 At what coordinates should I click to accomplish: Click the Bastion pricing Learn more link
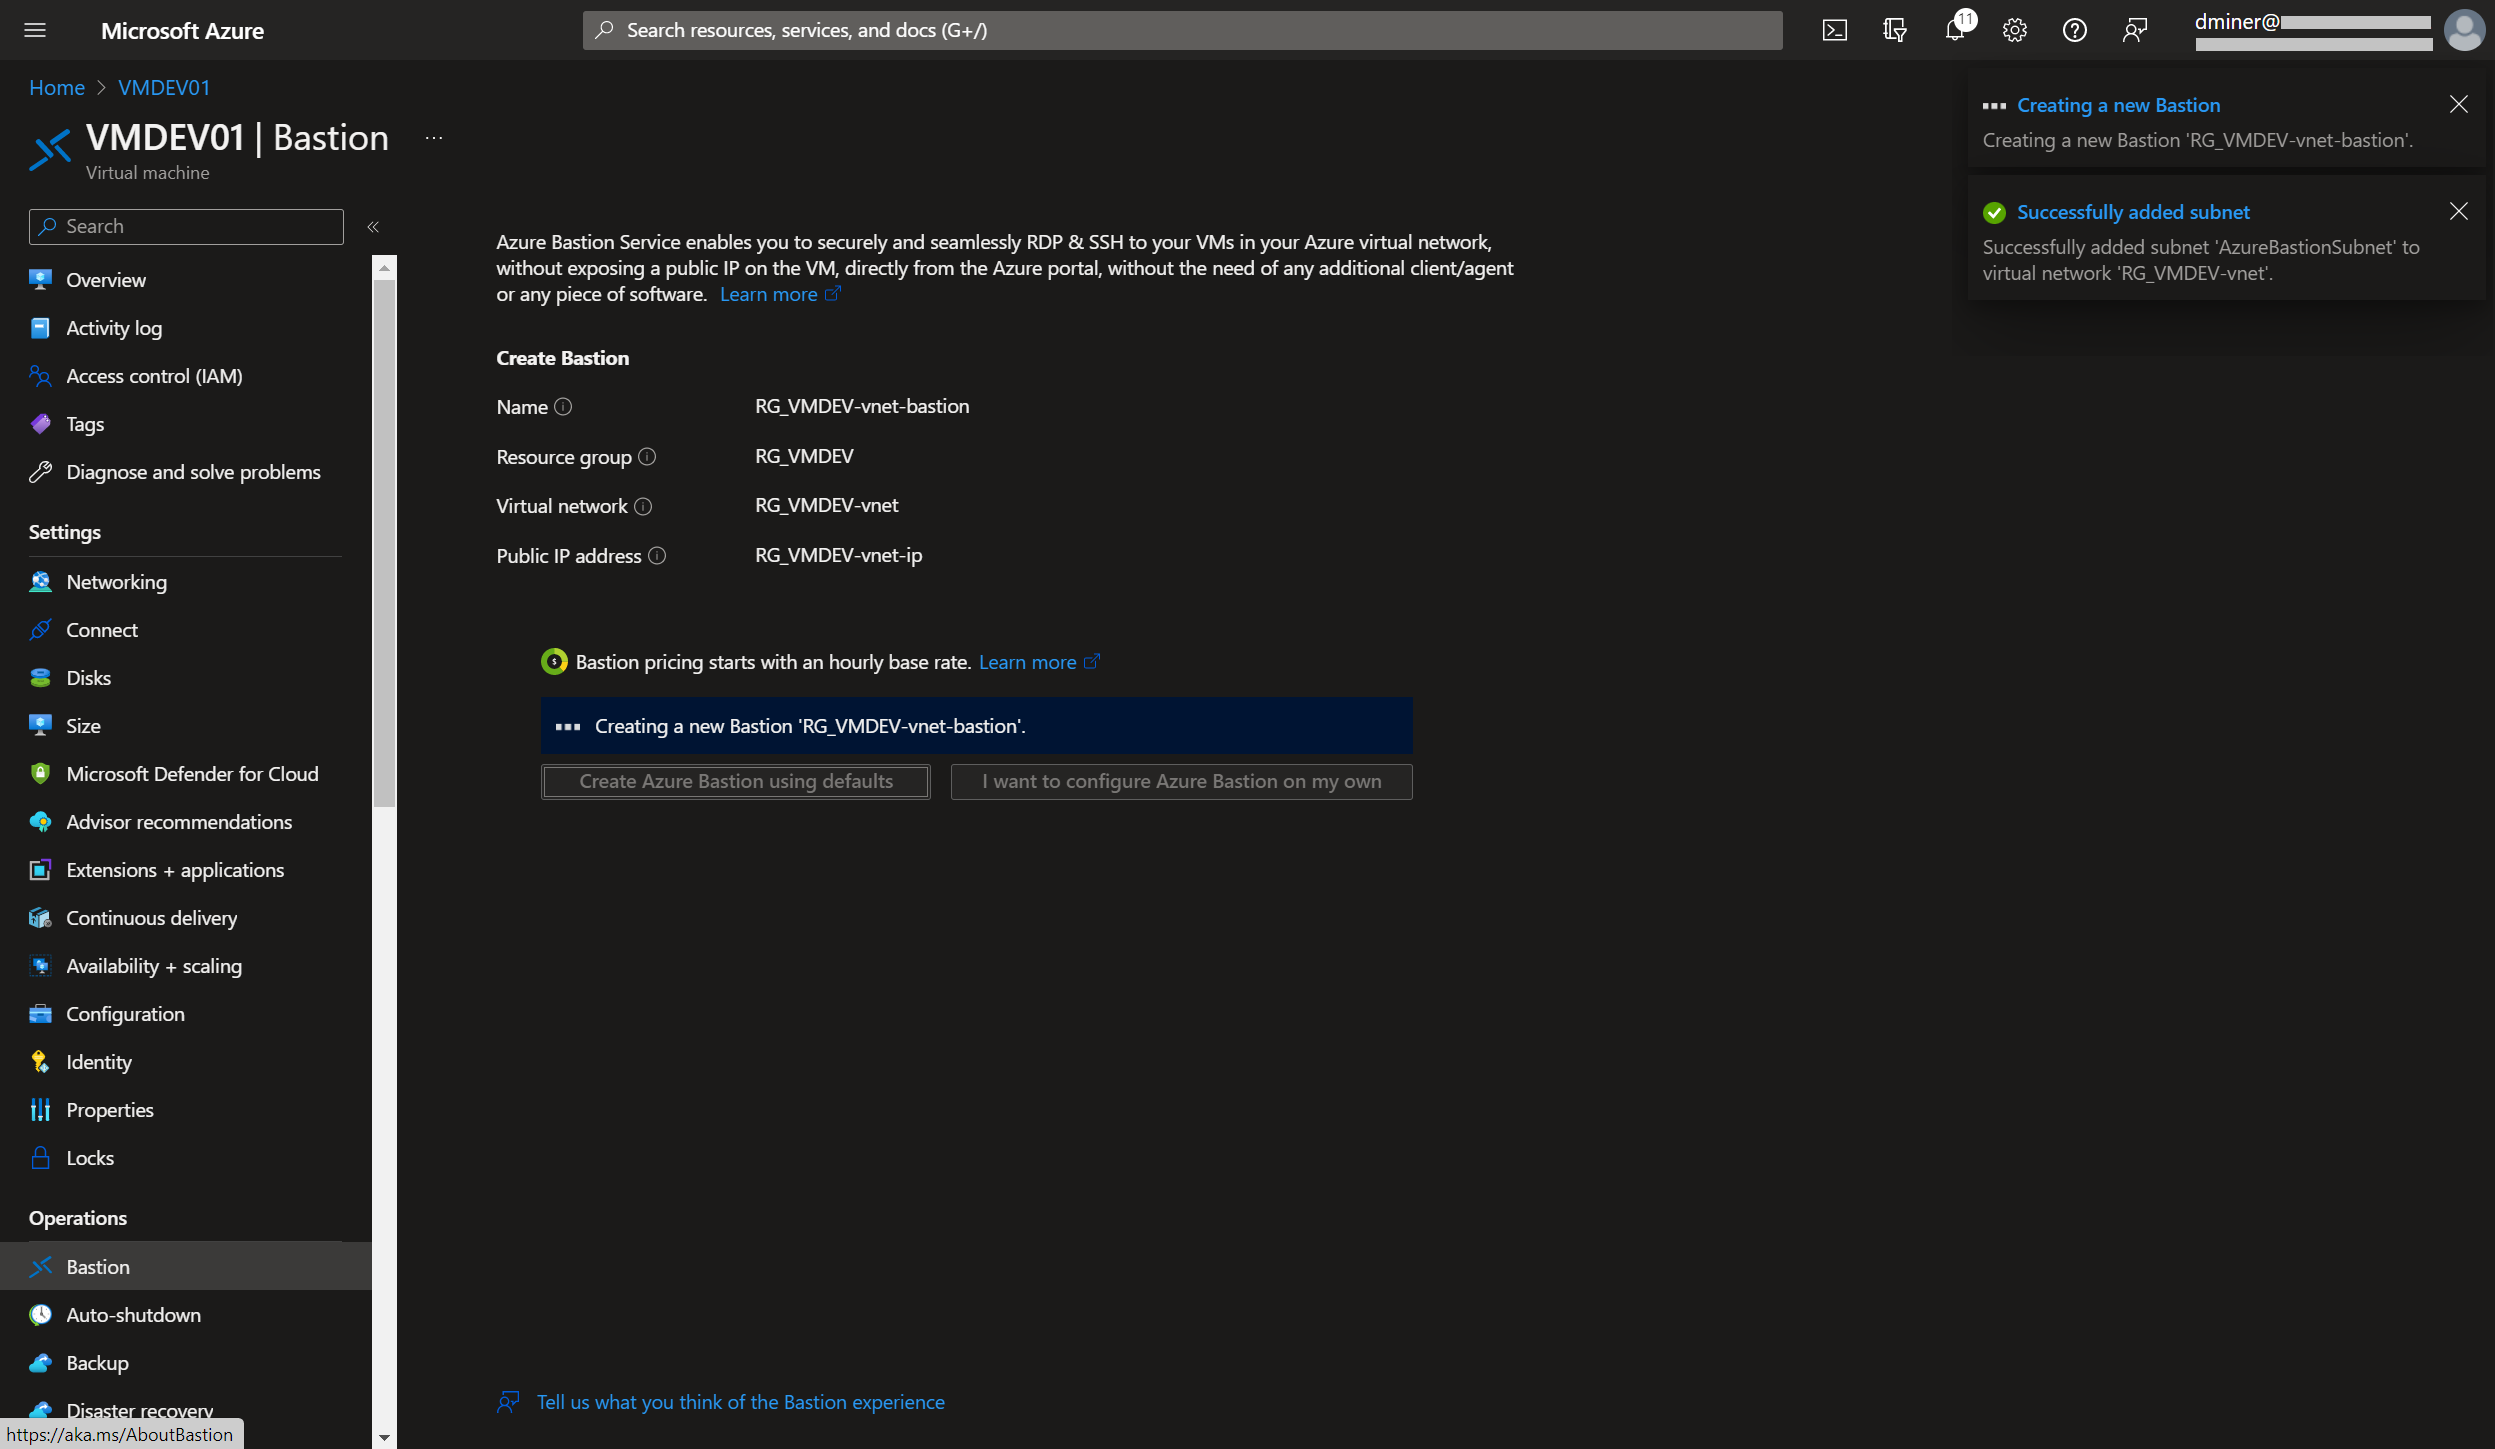[x=1027, y=662]
